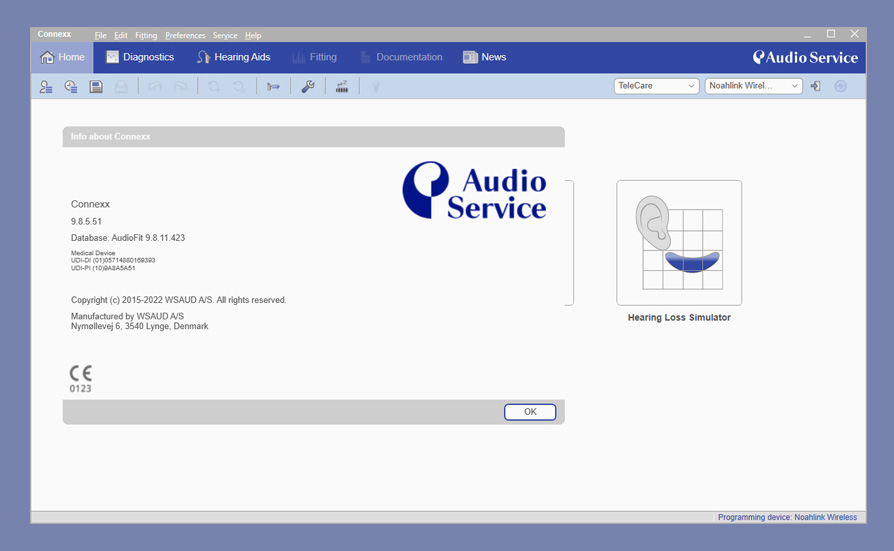Click the hearing aid transfer arrow icon
Viewport: 894px width, 551px height.
(x=273, y=87)
